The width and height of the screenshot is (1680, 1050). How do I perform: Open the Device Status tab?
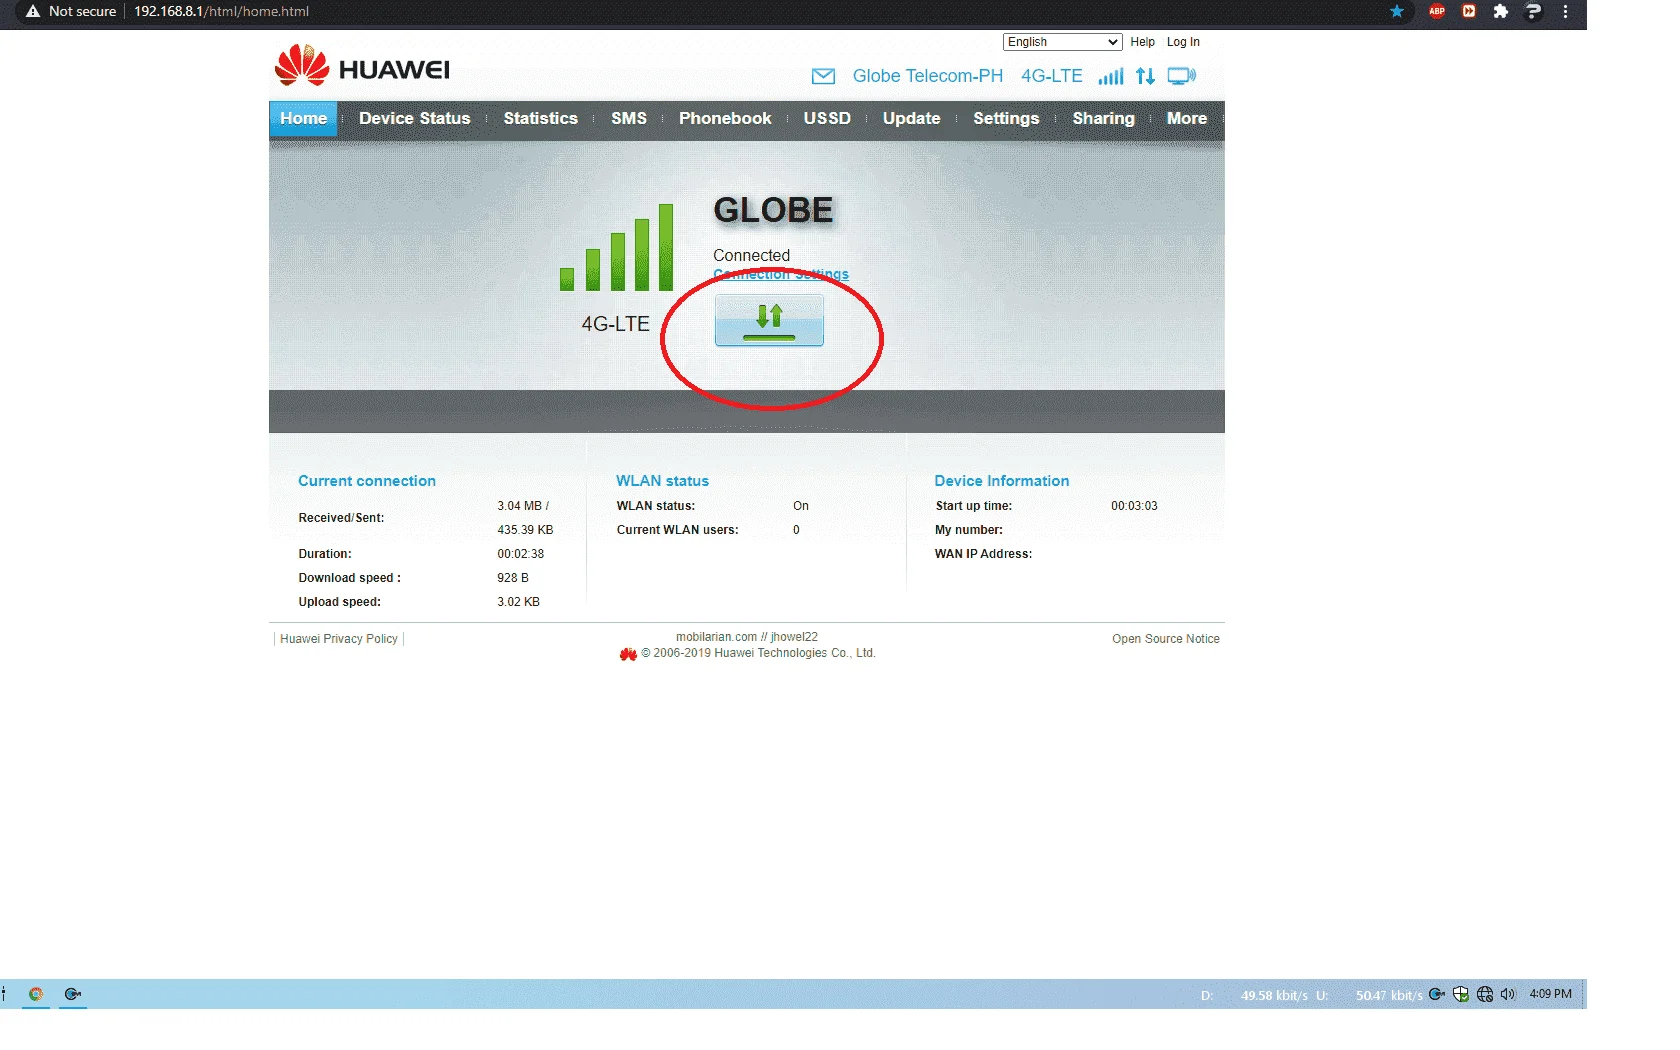tap(414, 118)
